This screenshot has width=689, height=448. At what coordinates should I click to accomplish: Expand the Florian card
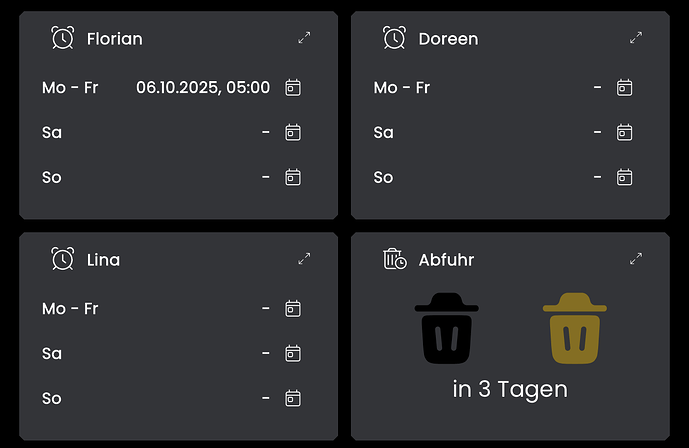click(x=304, y=38)
